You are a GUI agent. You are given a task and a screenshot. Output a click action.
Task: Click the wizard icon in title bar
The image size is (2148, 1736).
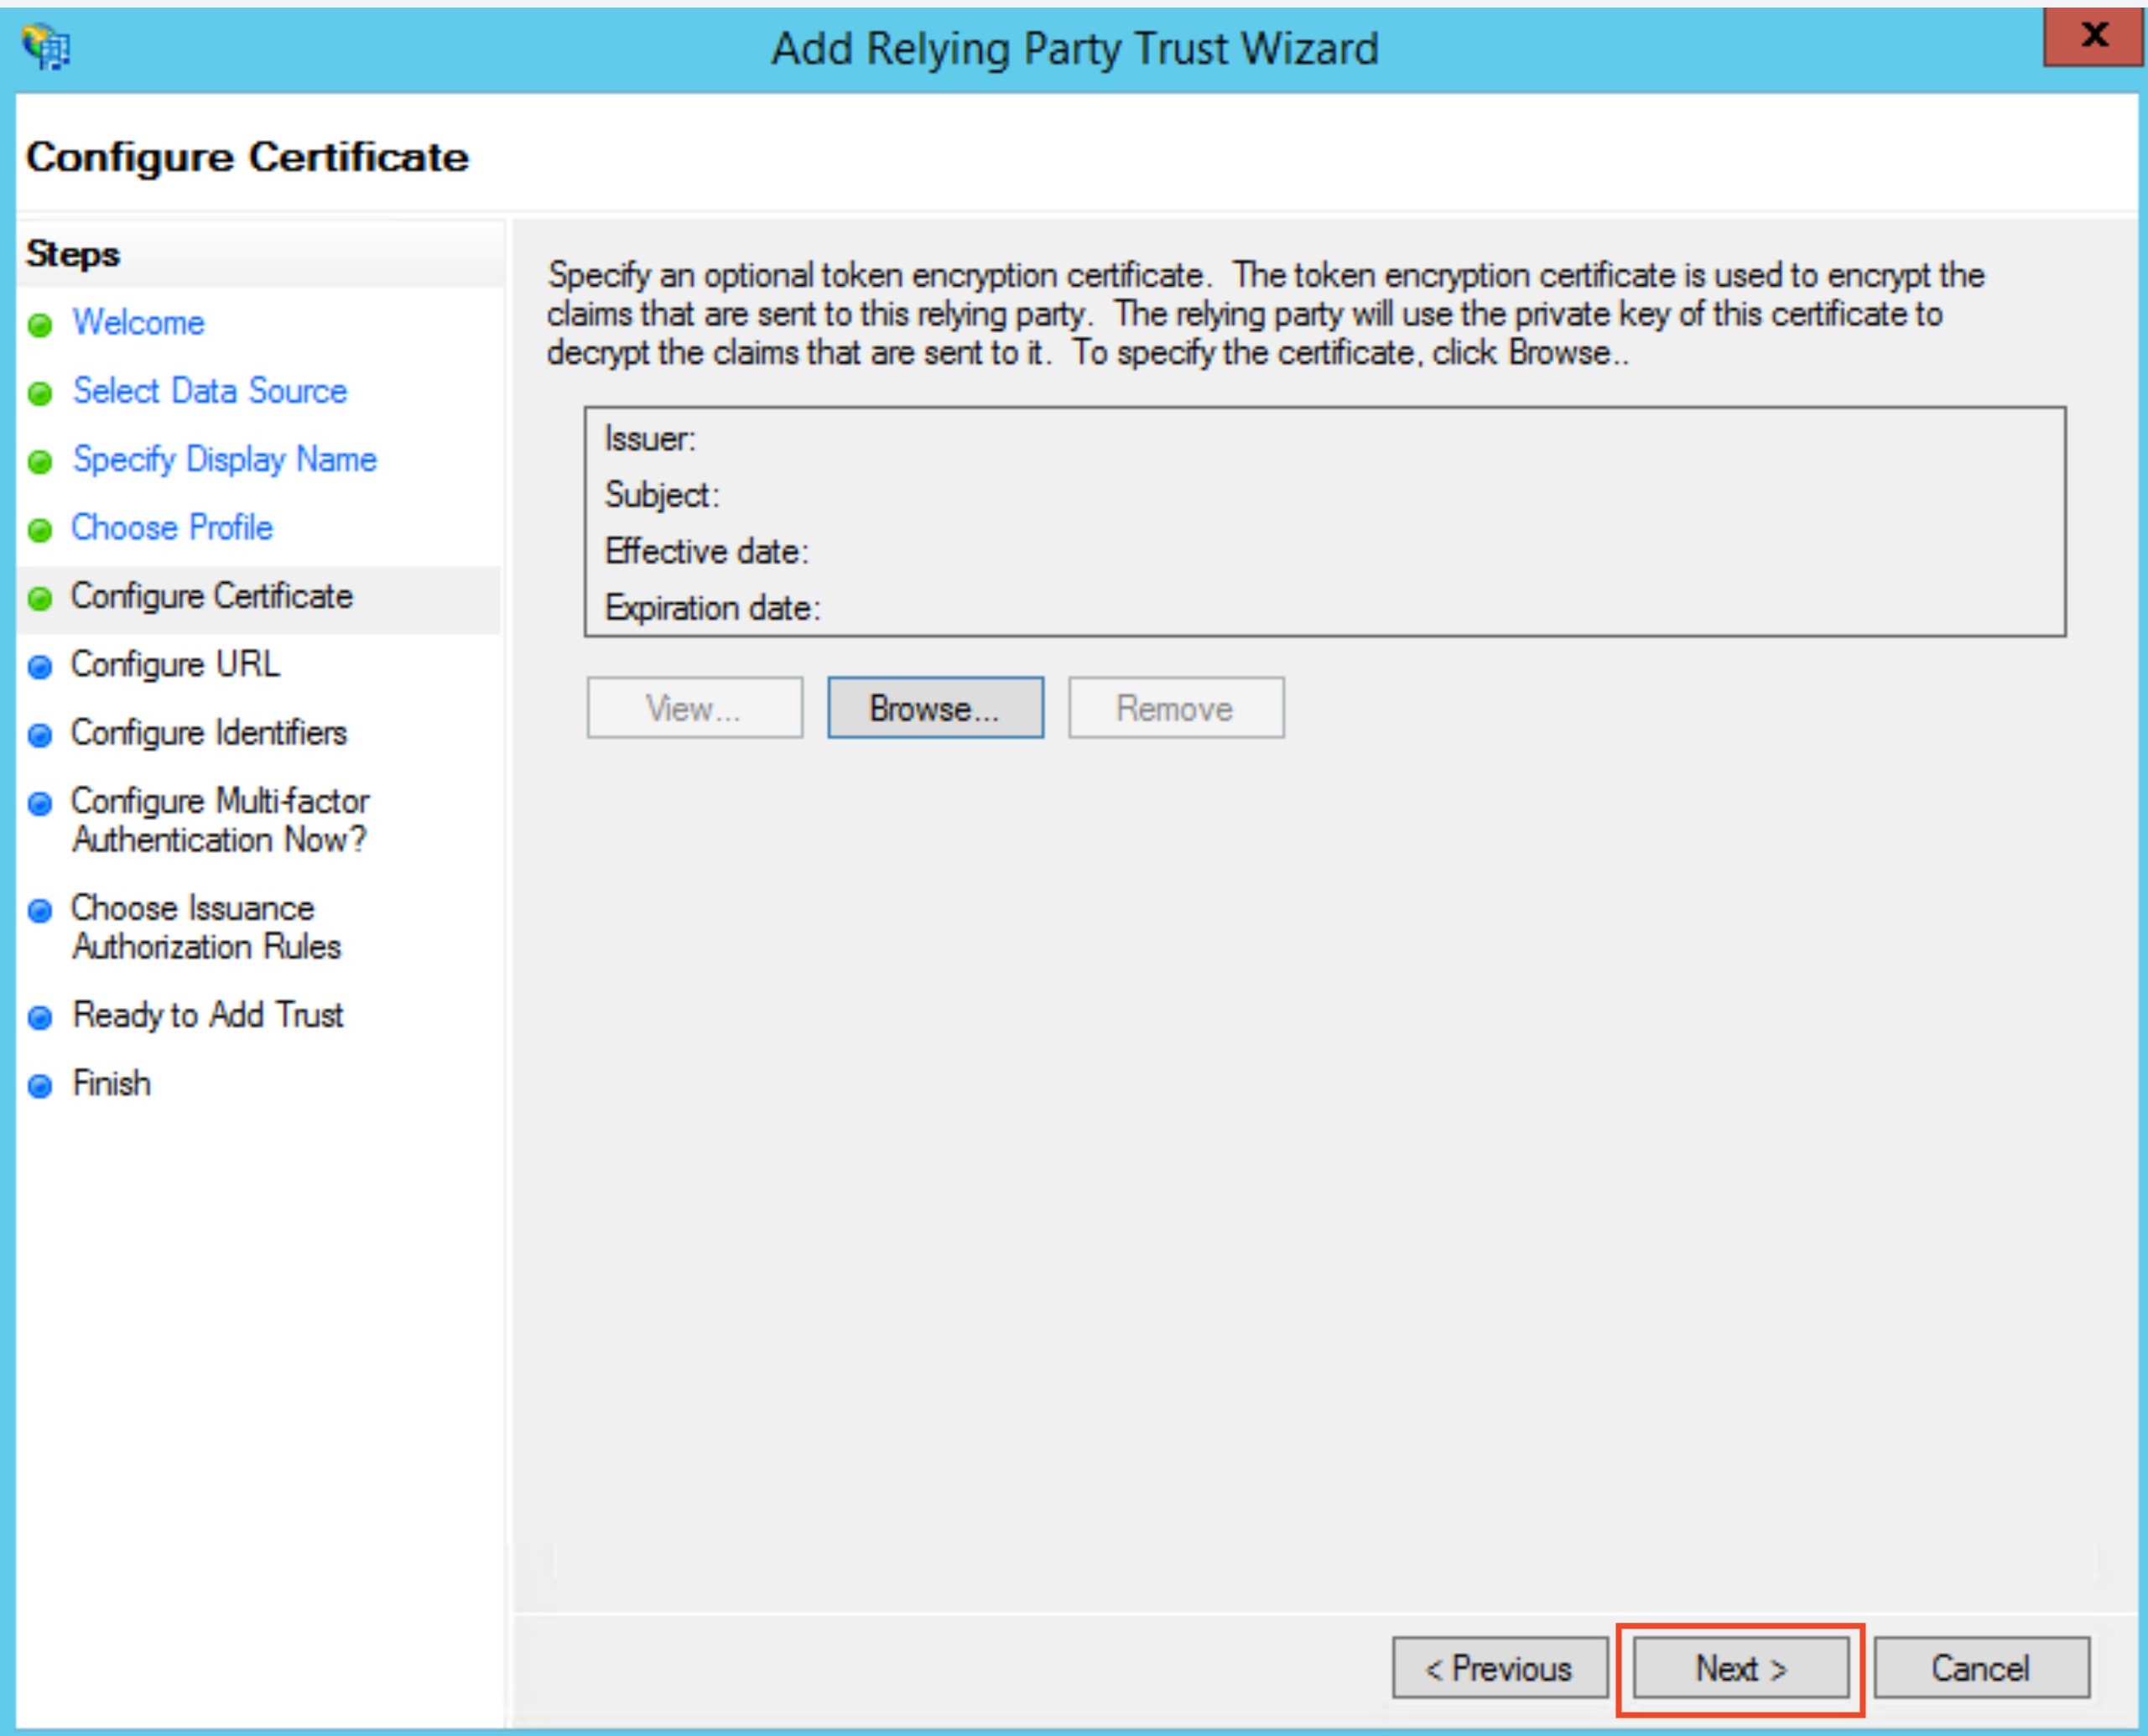tap(46, 47)
